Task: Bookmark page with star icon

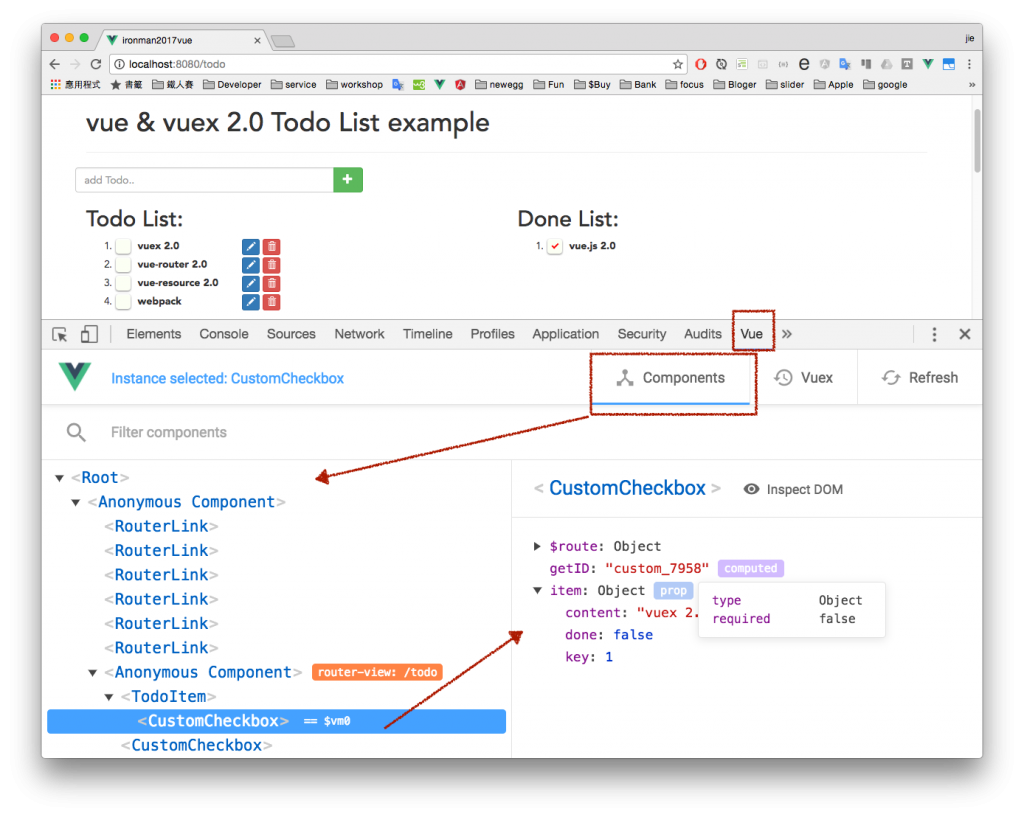Action: [x=678, y=64]
